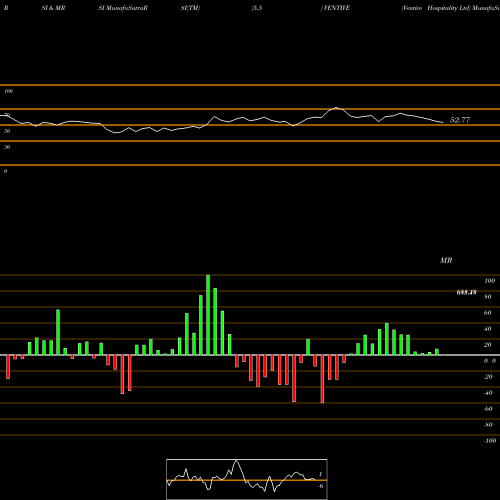Click the 'SI MunafaSutraR' header label
This screenshot has height=500, width=500.
pyautogui.click(x=123, y=8)
